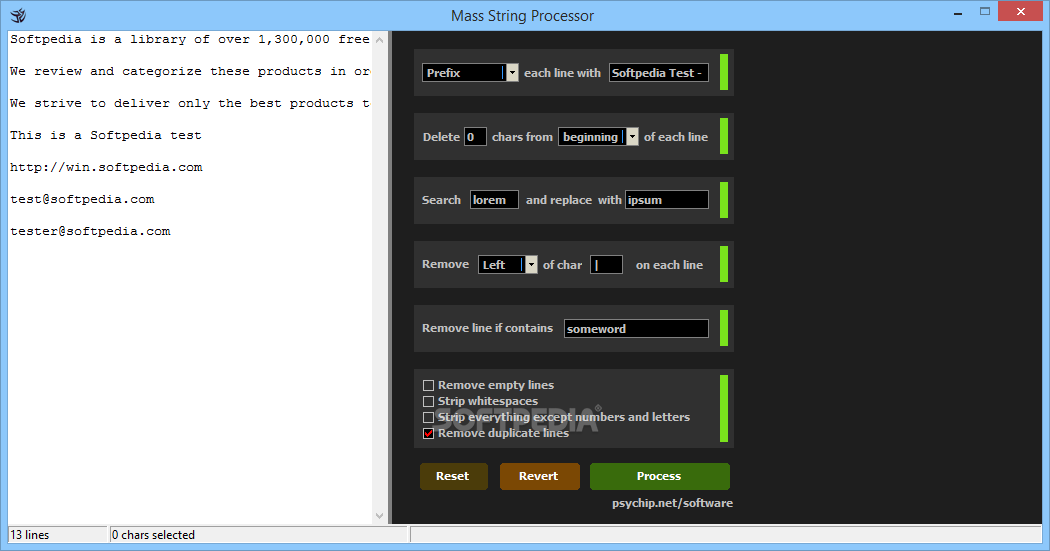This screenshot has height=551, width=1050.
Task: Uncheck Remove duplicate lines checkbox
Action: [429, 434]
